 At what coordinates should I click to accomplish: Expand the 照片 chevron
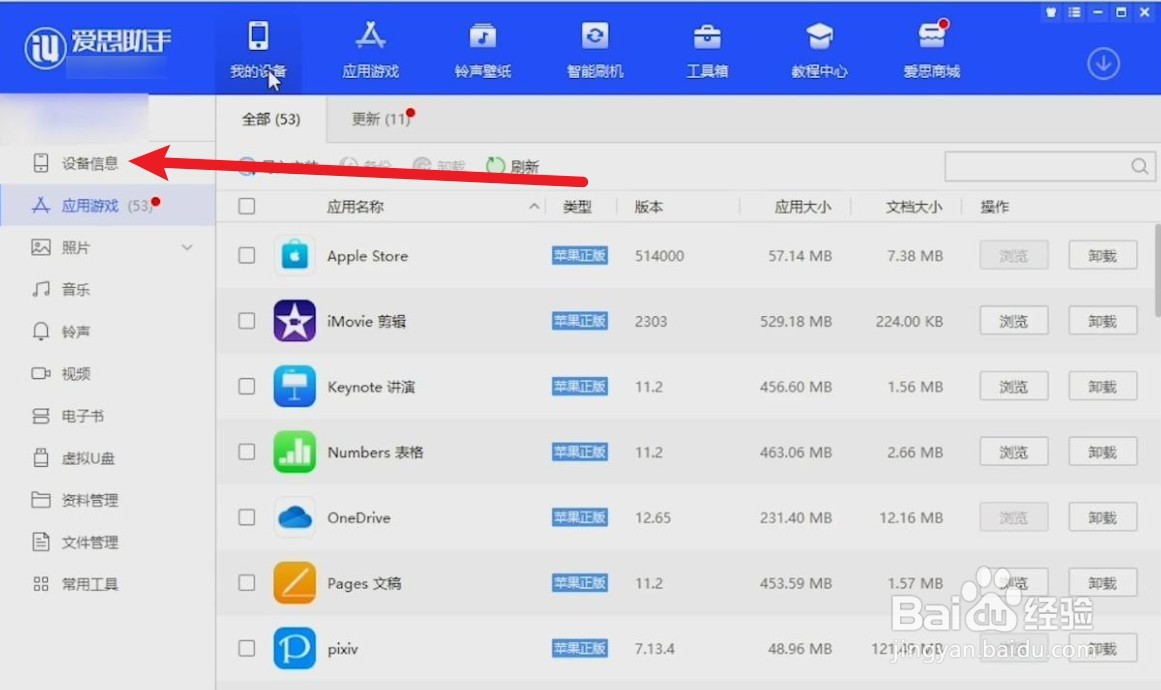coord(187,247)
